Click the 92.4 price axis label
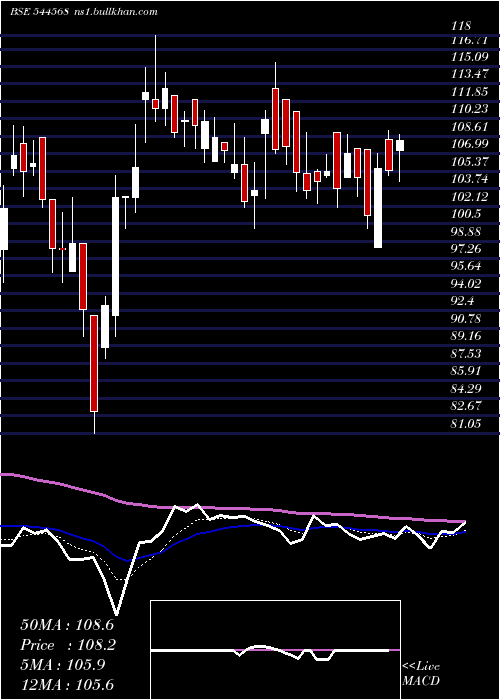This screenshot has width=500, height=700. click(x=463, y=301)
